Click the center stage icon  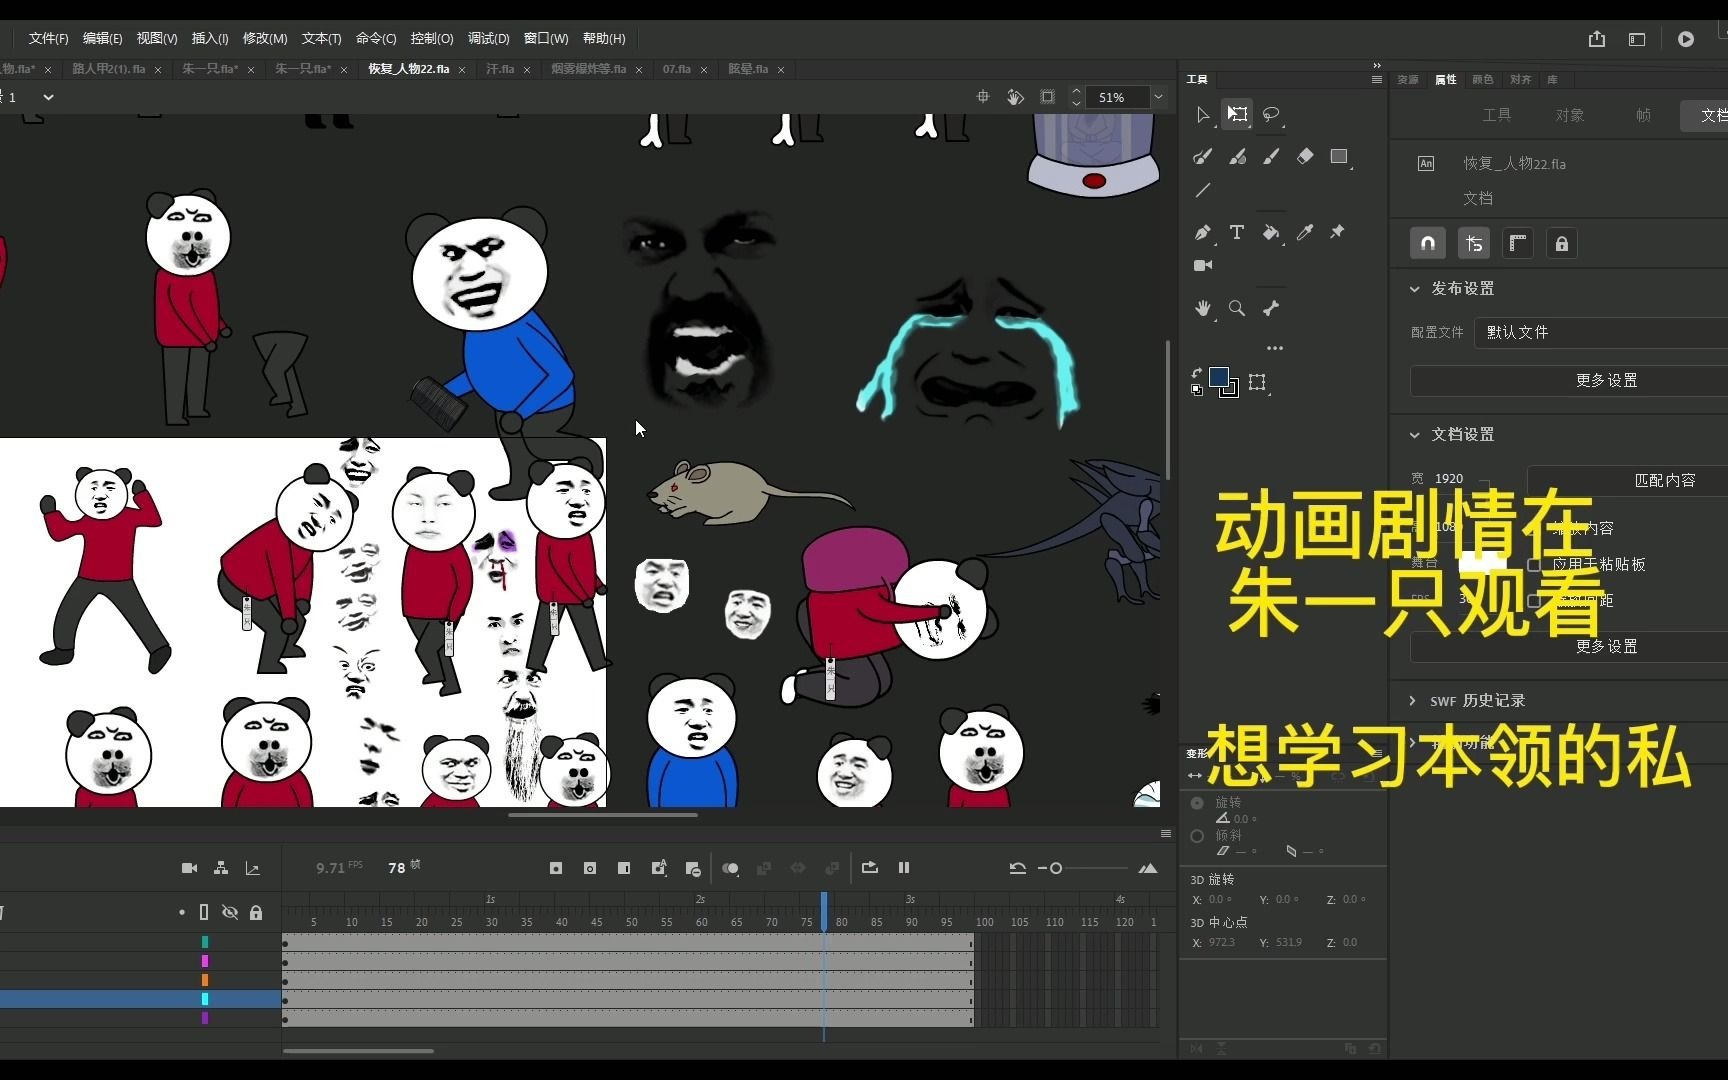coord(983,97)
